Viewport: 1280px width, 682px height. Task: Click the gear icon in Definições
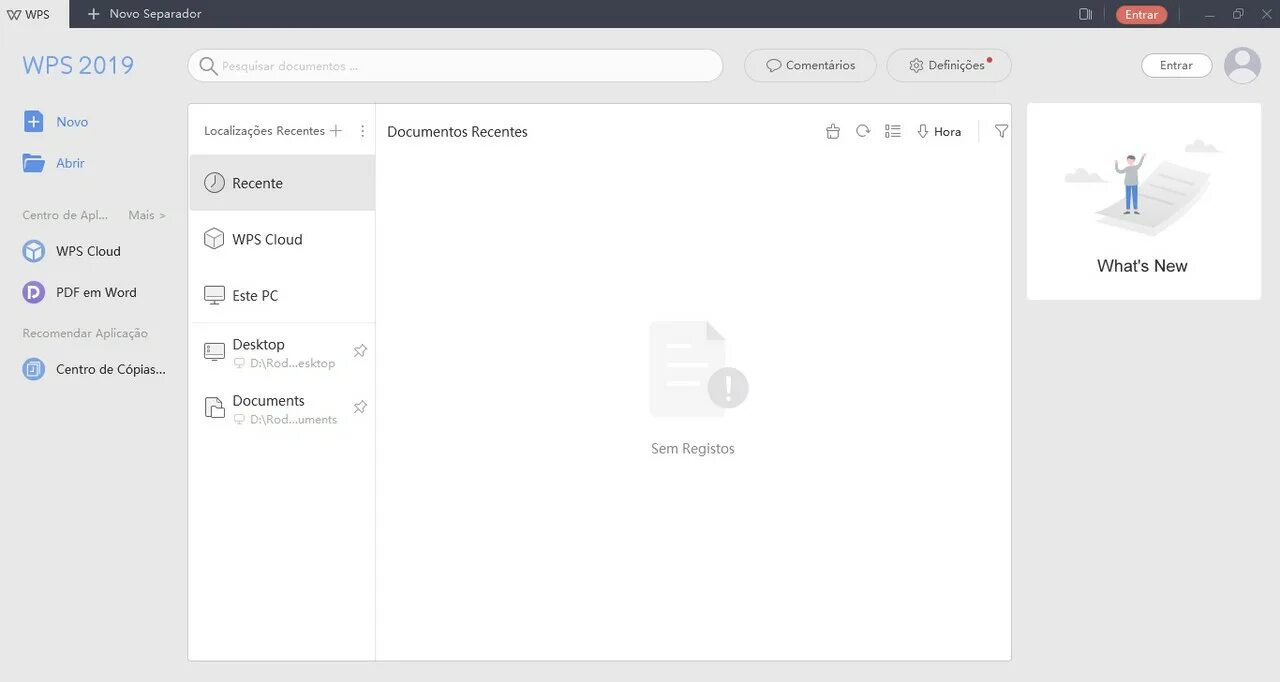point(916,65)
